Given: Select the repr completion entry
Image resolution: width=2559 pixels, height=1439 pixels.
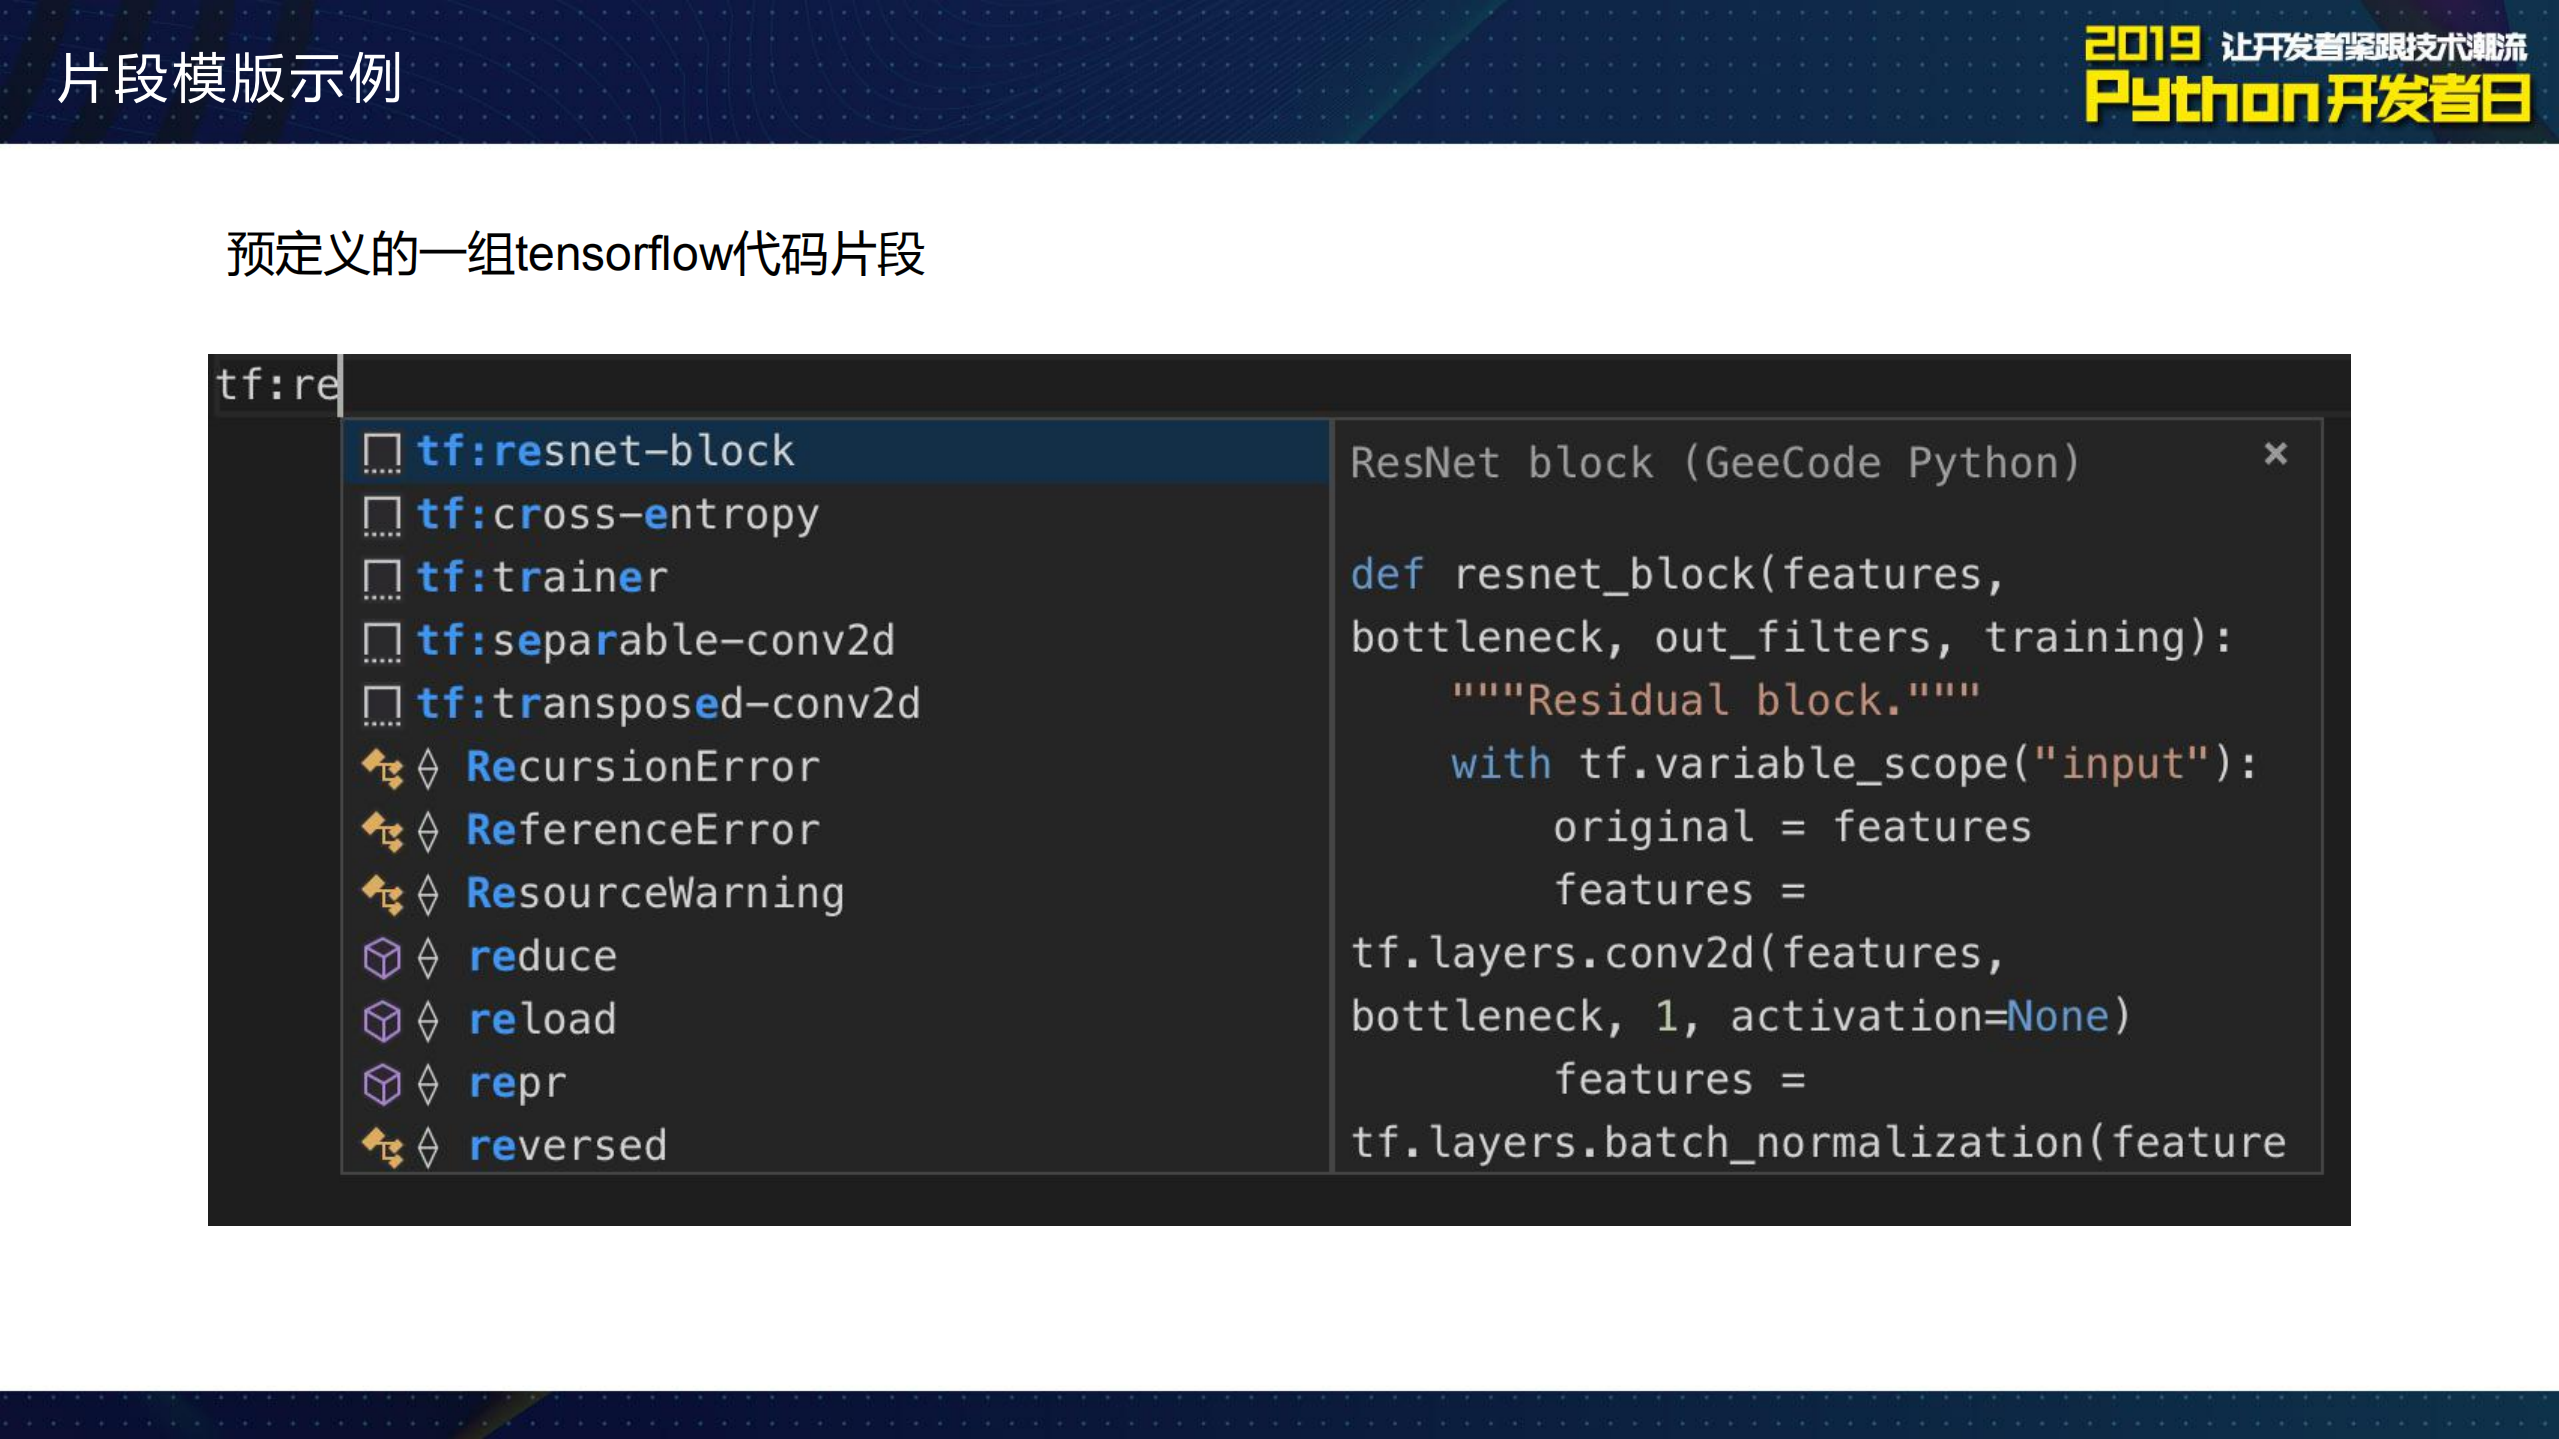Looking at the screenshot, I should click(x=517, y=1082).
